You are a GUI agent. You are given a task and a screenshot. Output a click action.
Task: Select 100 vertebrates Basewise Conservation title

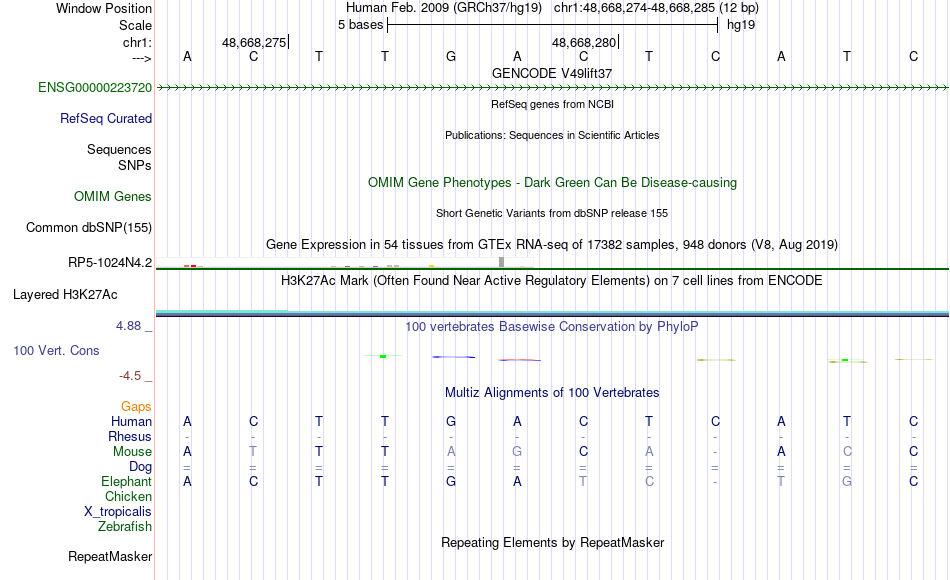tap(552, 327)
